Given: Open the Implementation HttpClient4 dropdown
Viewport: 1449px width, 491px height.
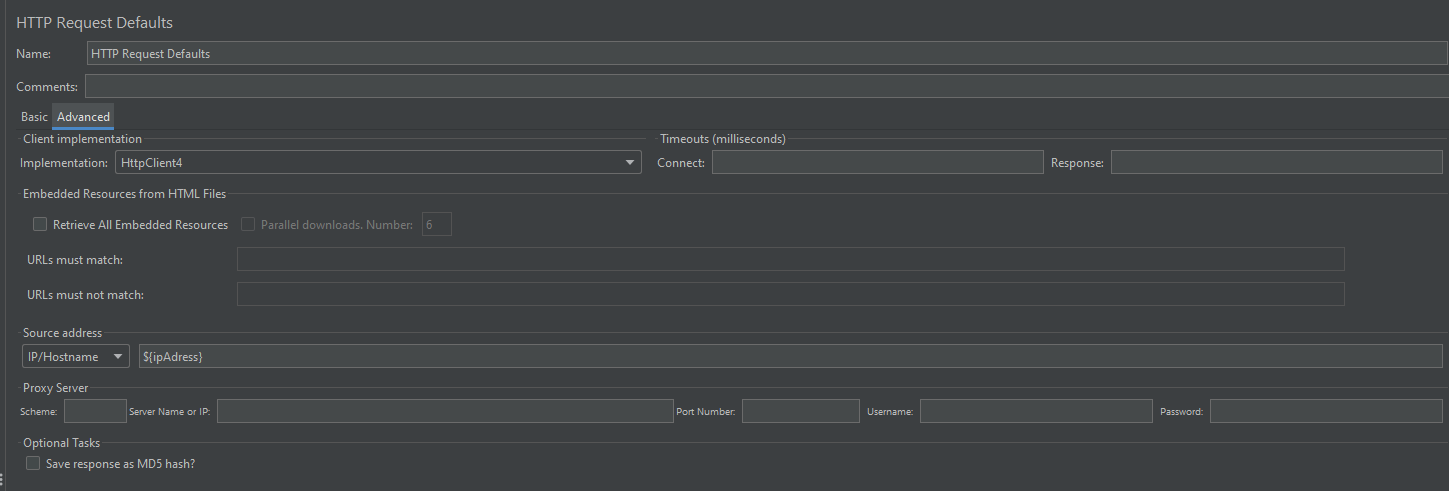Looking at the screenshot, I should 378,162.
